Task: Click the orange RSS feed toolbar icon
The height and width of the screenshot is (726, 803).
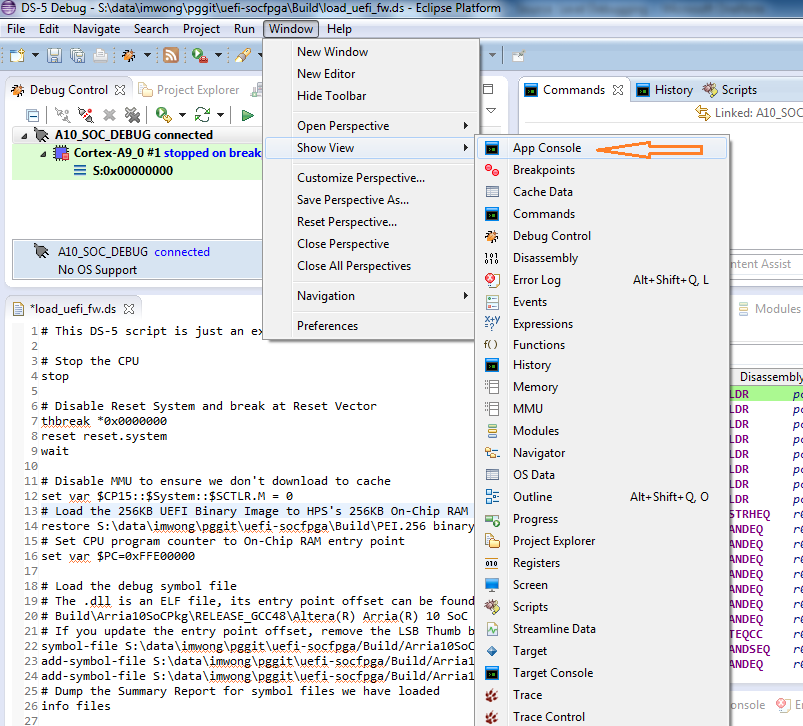Action: point(170,55)
